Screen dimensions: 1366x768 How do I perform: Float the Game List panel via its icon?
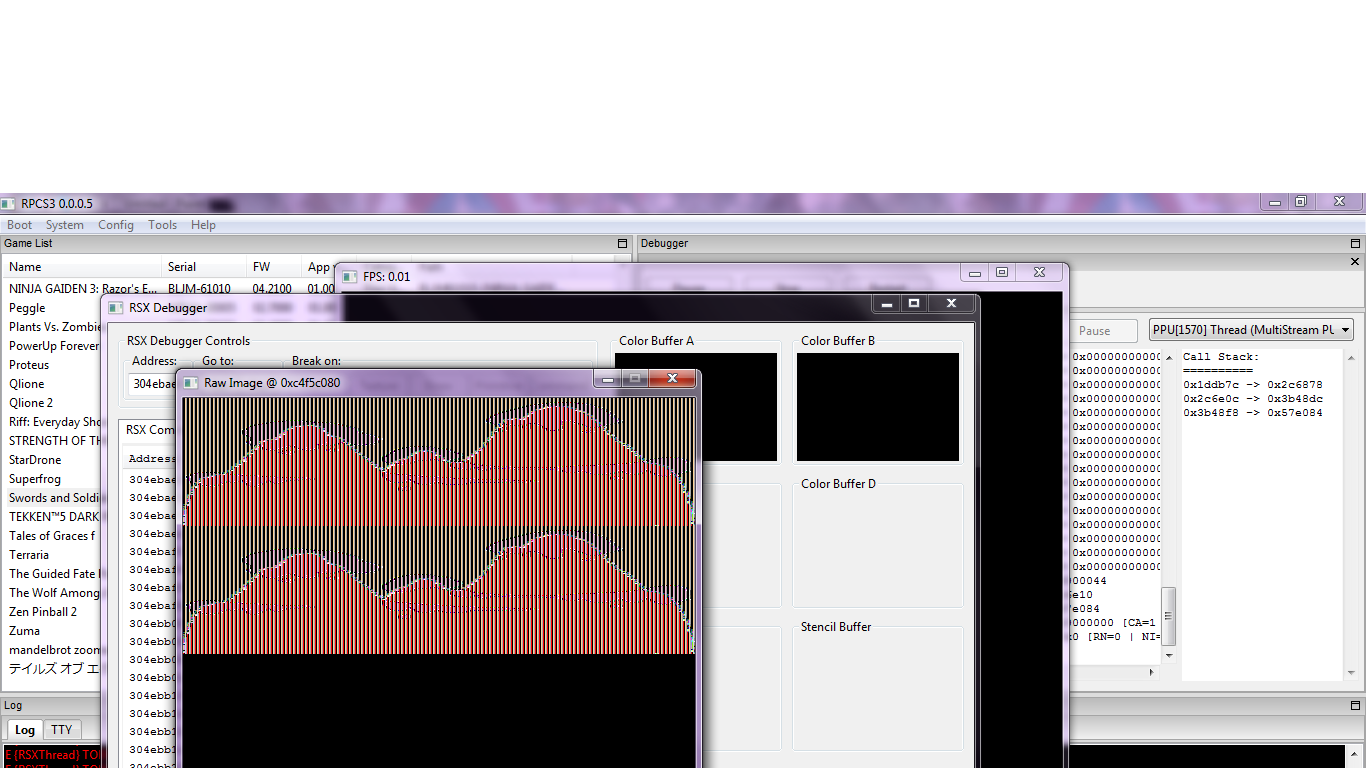[x=622, y=243]
